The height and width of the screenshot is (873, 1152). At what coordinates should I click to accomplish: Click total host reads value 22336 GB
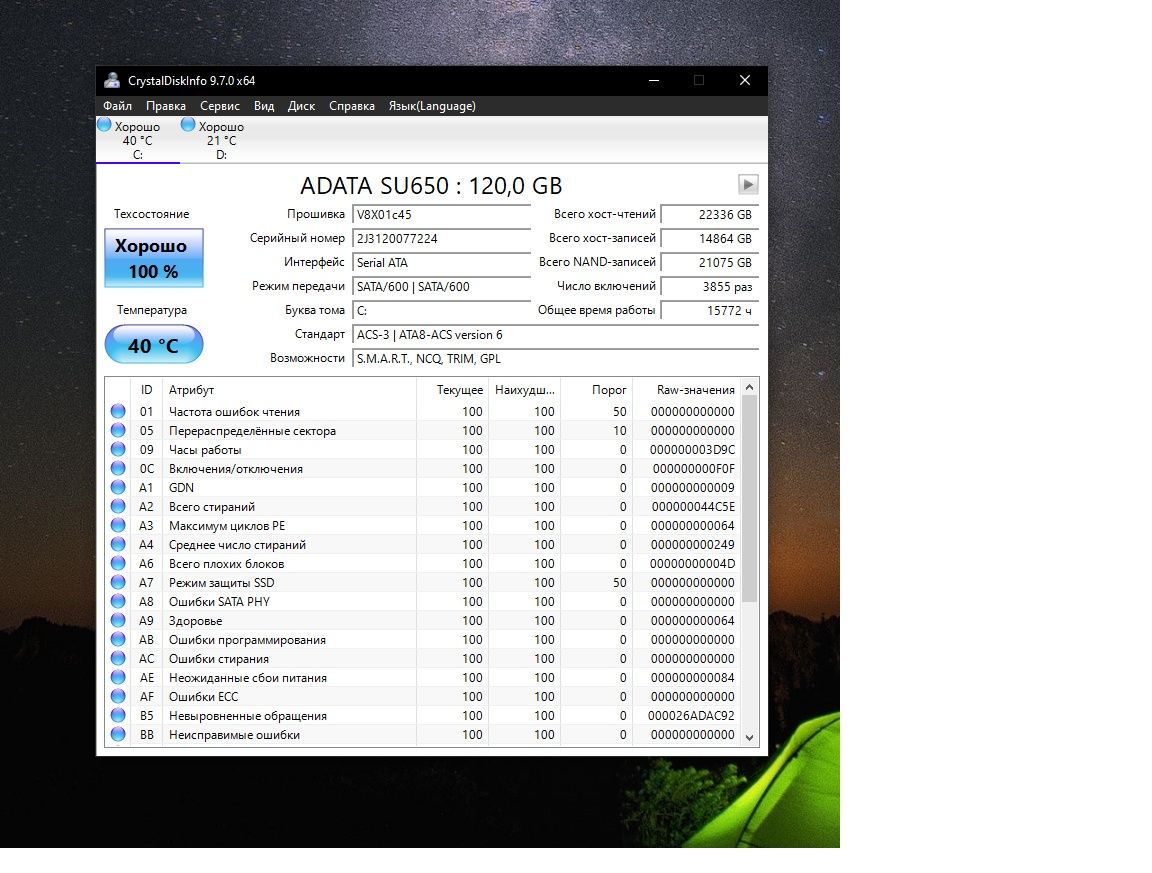click(x=710, y=215)
